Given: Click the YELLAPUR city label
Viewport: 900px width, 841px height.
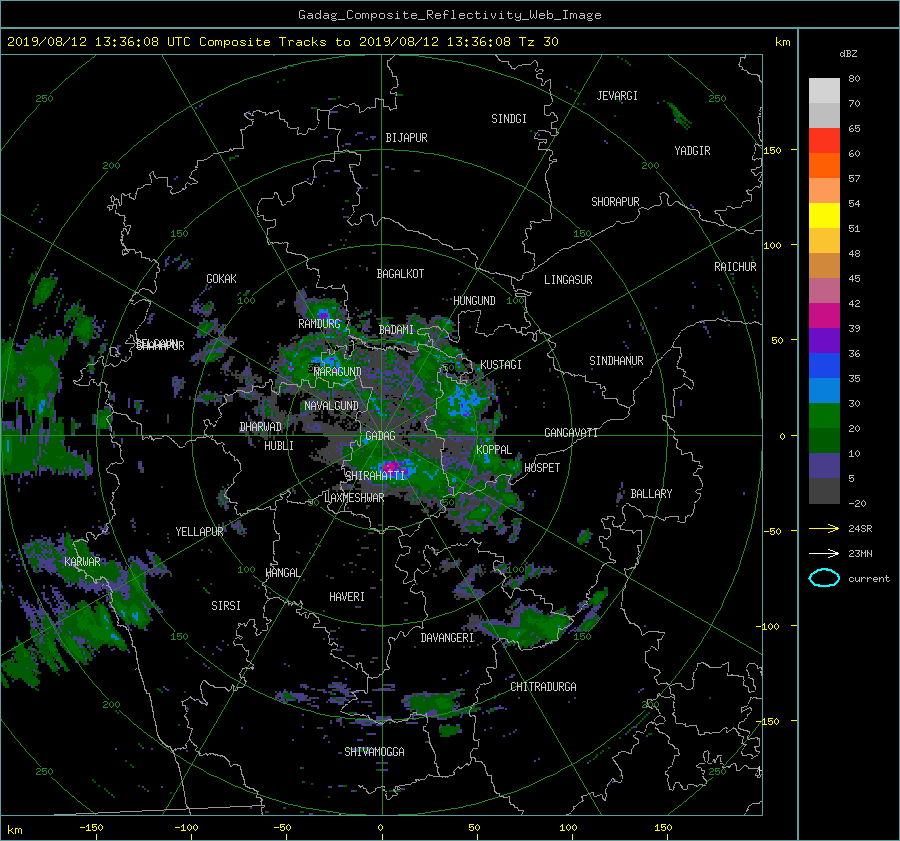Looking at the screenshot, I should coord(199,532).
